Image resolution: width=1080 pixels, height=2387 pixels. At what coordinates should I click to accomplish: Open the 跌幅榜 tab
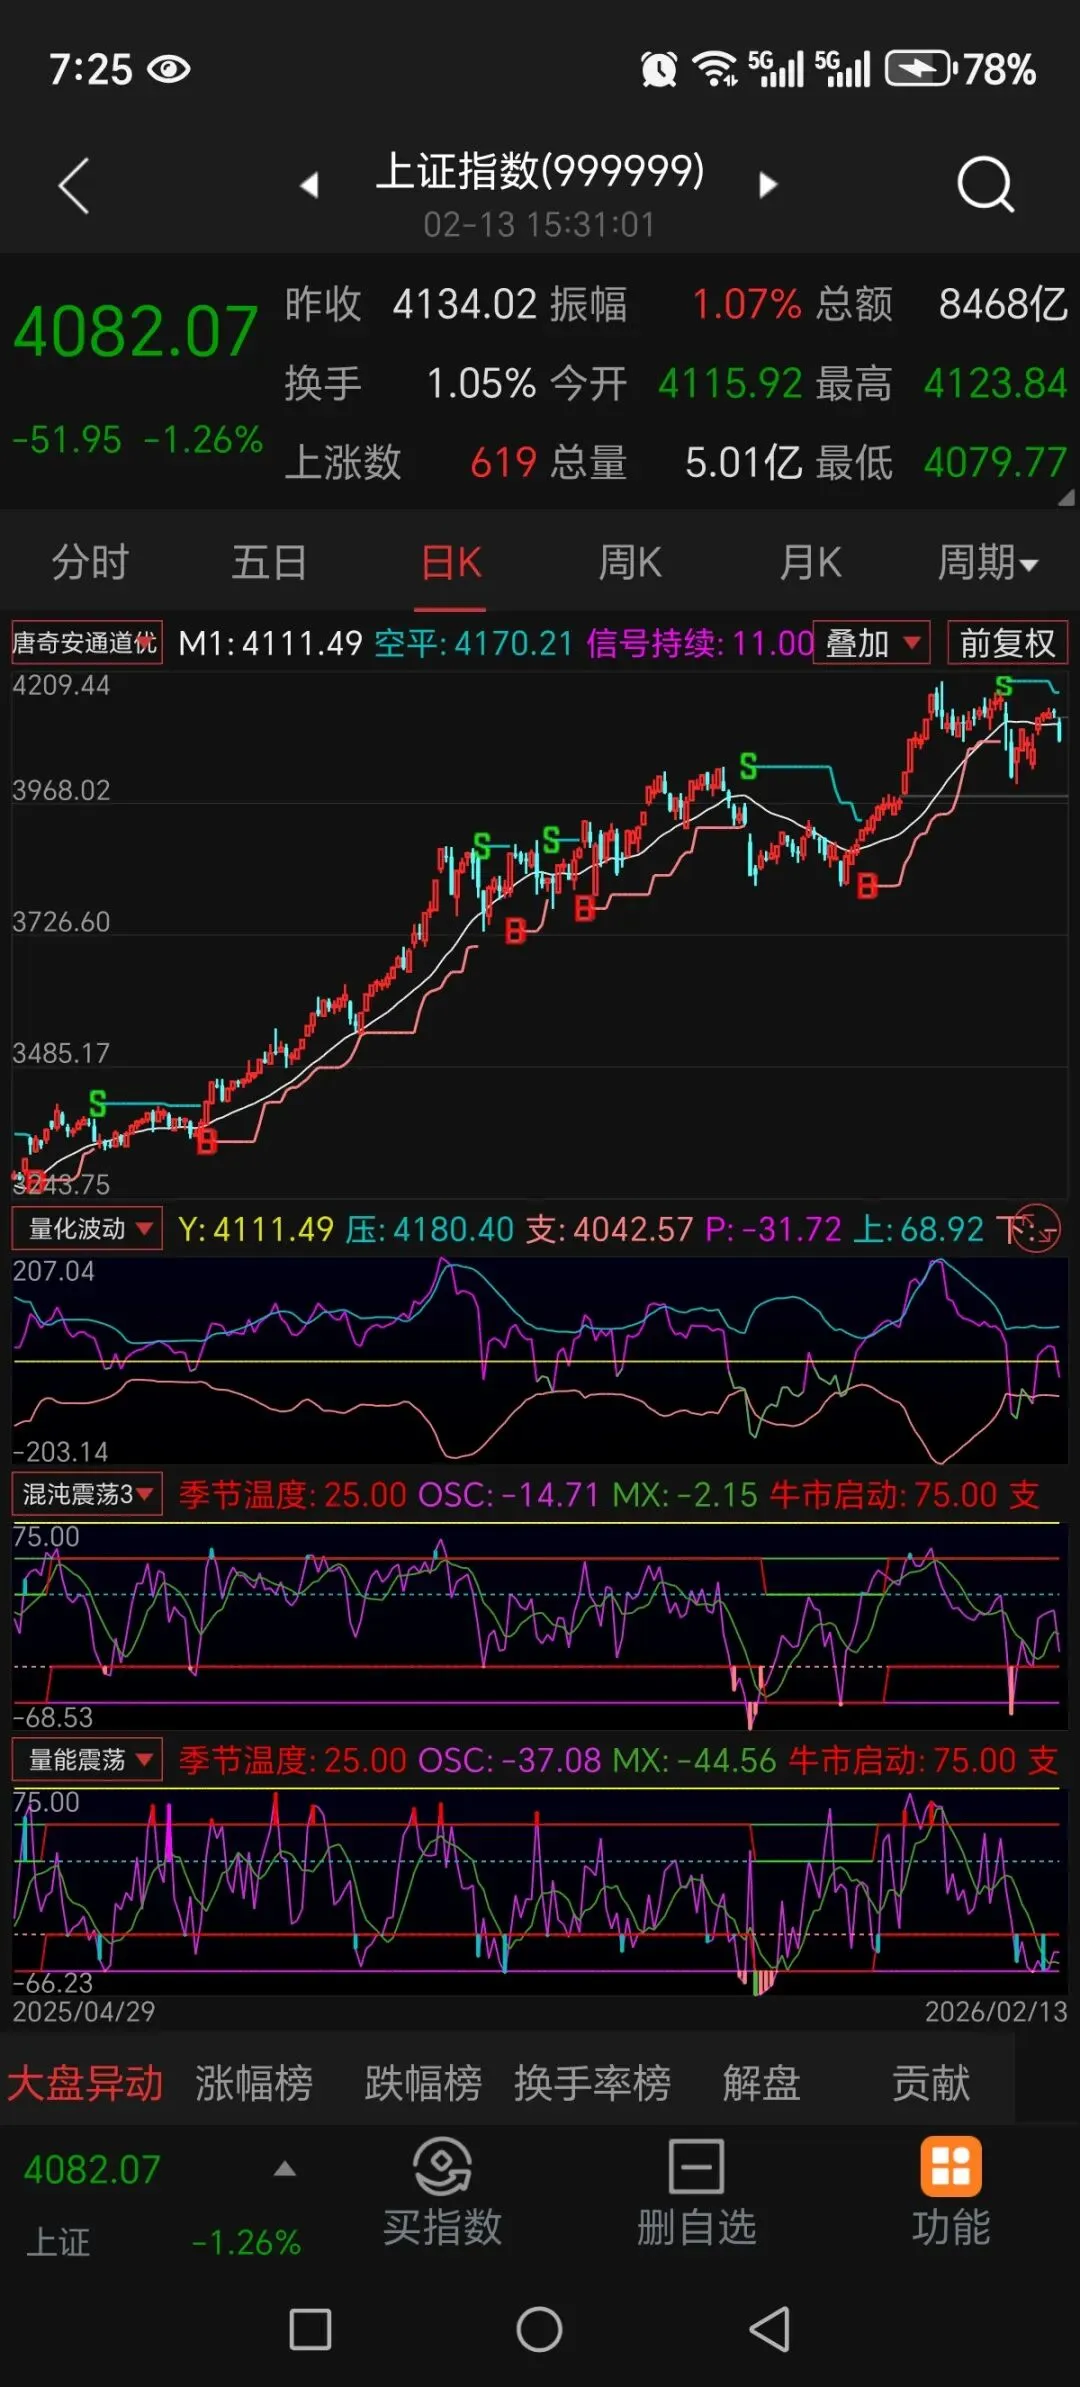pos(422,2083)
